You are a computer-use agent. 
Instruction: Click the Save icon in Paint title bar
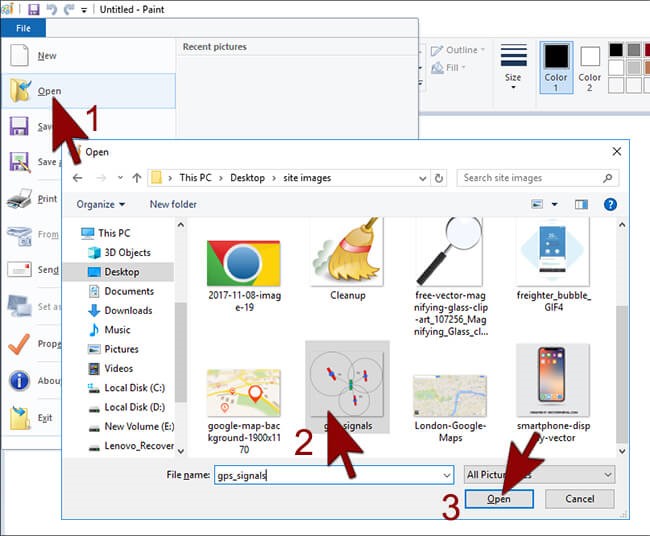(33, 9)
